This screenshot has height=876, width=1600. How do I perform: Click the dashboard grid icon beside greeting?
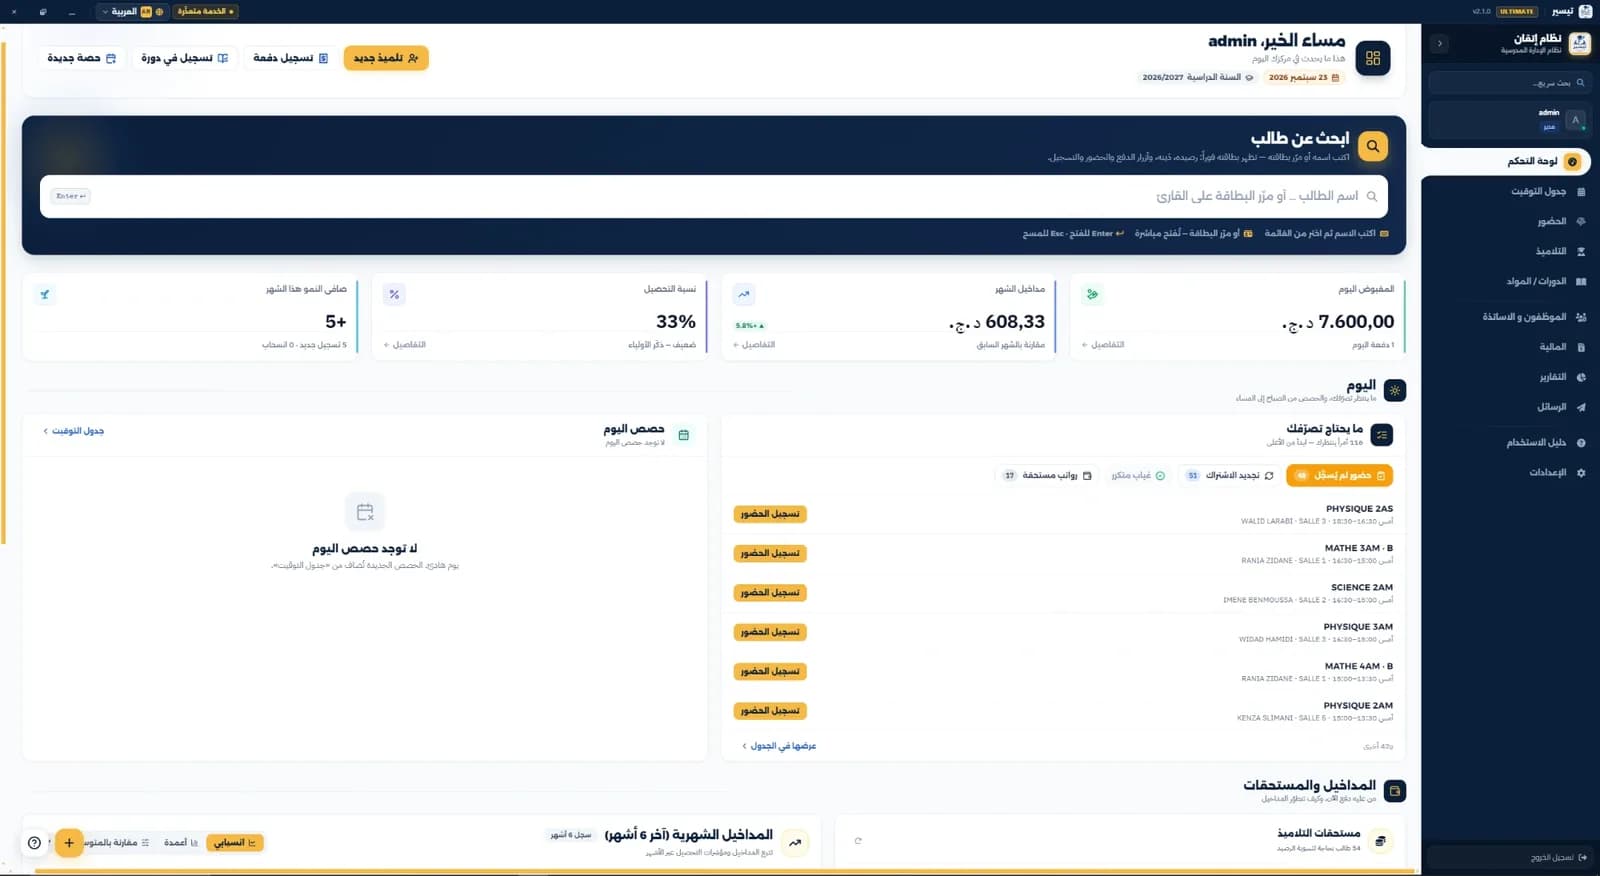click(x=1373, y=58)
